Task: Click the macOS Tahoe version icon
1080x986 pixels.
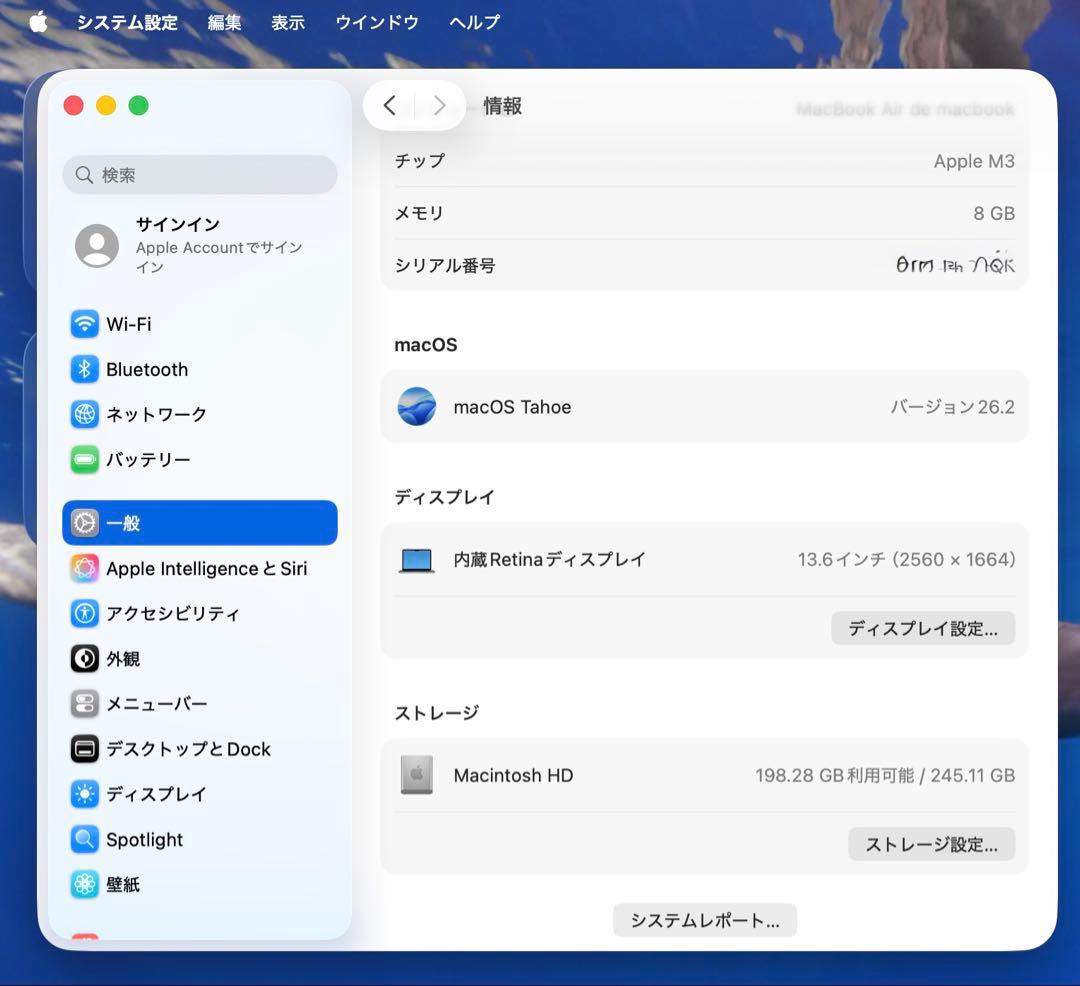Action: pos(417,407)
